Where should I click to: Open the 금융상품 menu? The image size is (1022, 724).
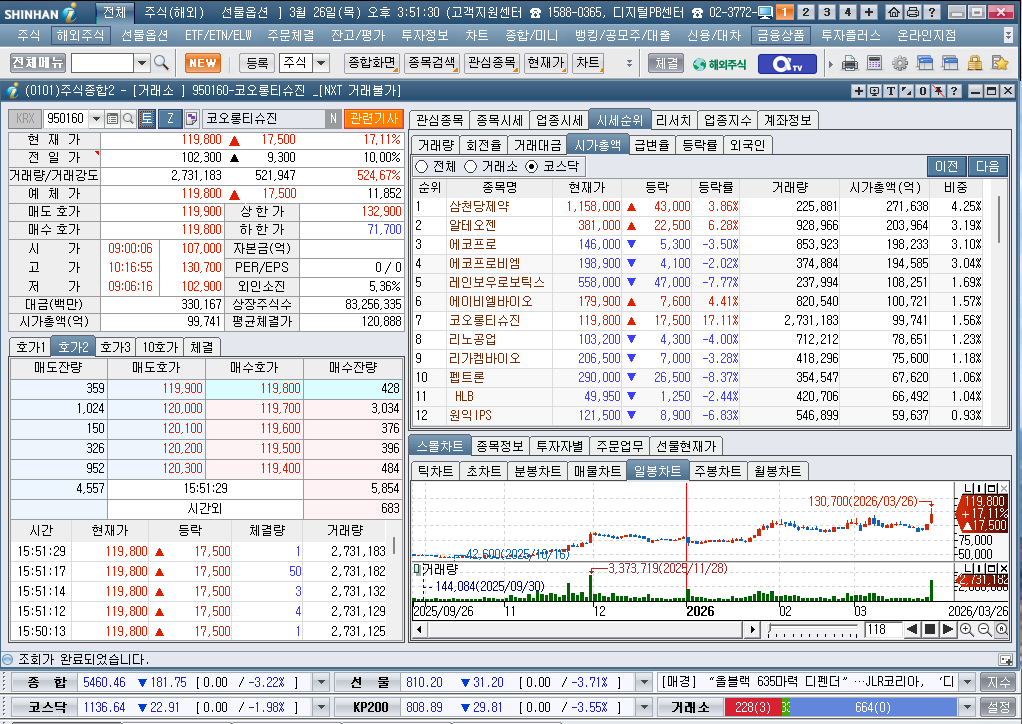click(x=780, y=36)
